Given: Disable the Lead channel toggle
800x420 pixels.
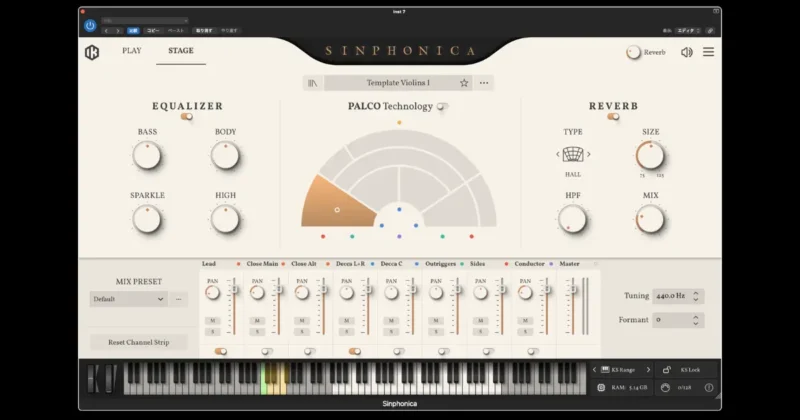Looking at the screenshot, I should [x=220, y=351].
